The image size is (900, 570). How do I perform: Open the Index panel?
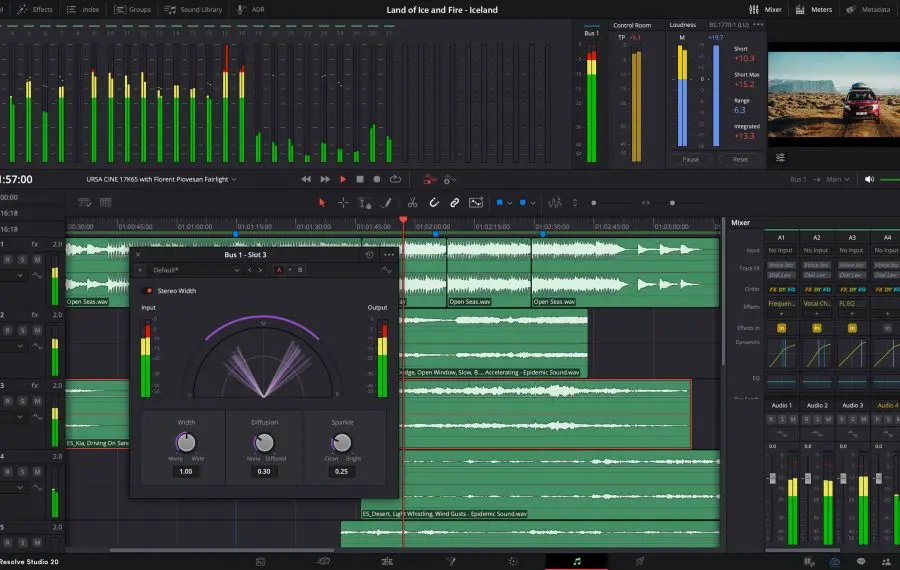(x=83, y=9)
